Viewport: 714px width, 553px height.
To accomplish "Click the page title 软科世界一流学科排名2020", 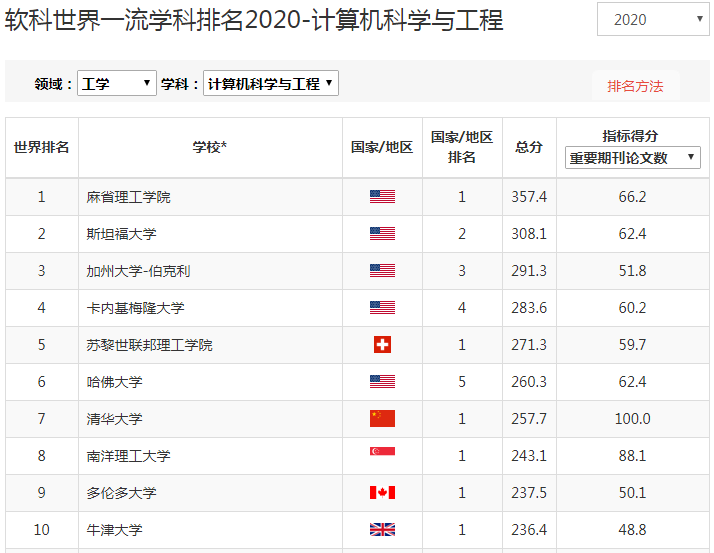I will [254, 20].
